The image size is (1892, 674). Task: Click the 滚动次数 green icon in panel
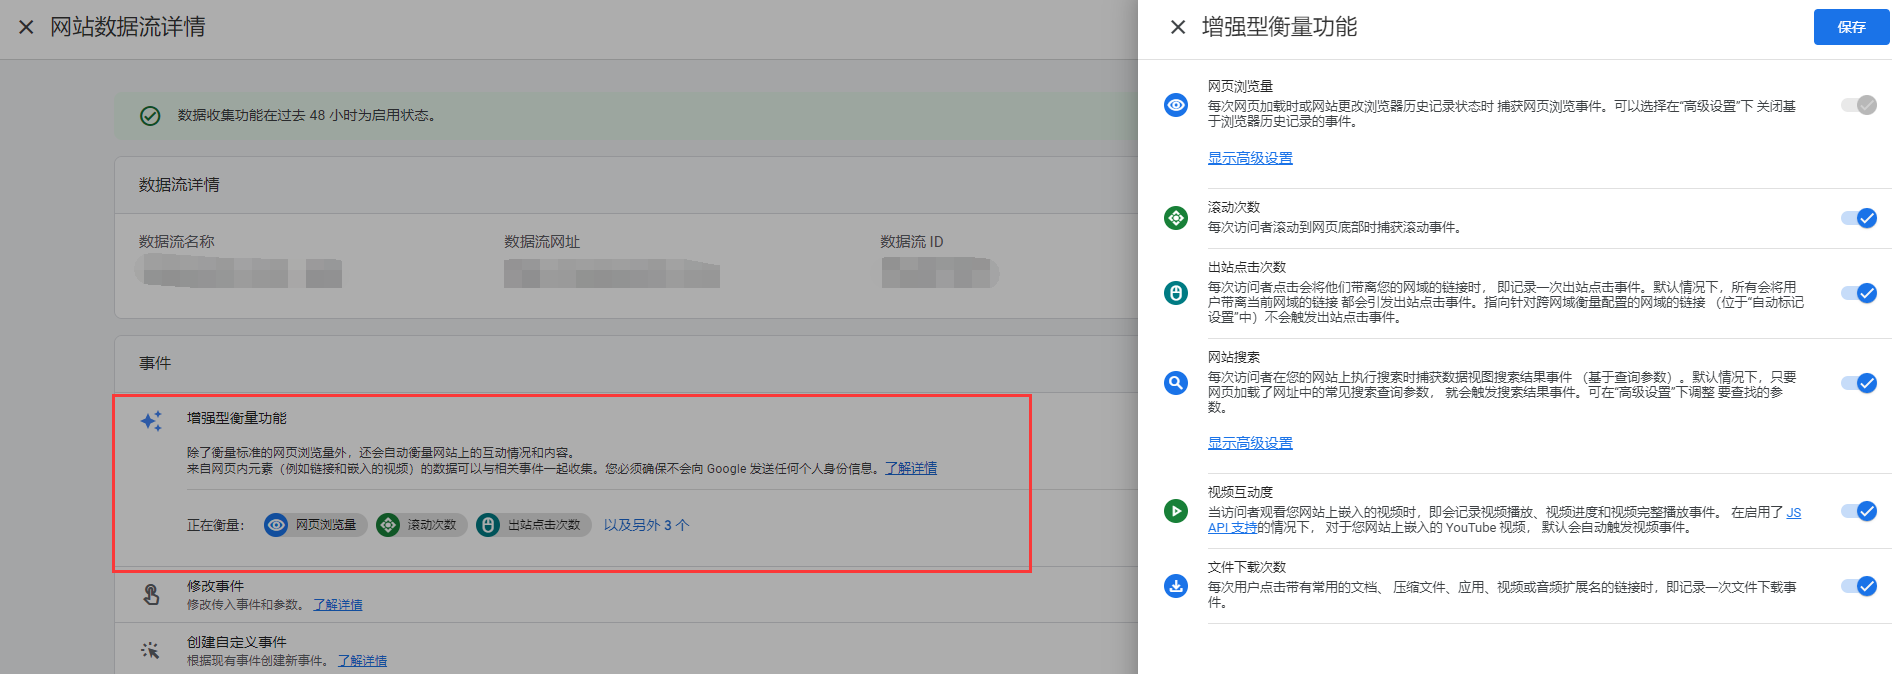tap(1176, 217)
